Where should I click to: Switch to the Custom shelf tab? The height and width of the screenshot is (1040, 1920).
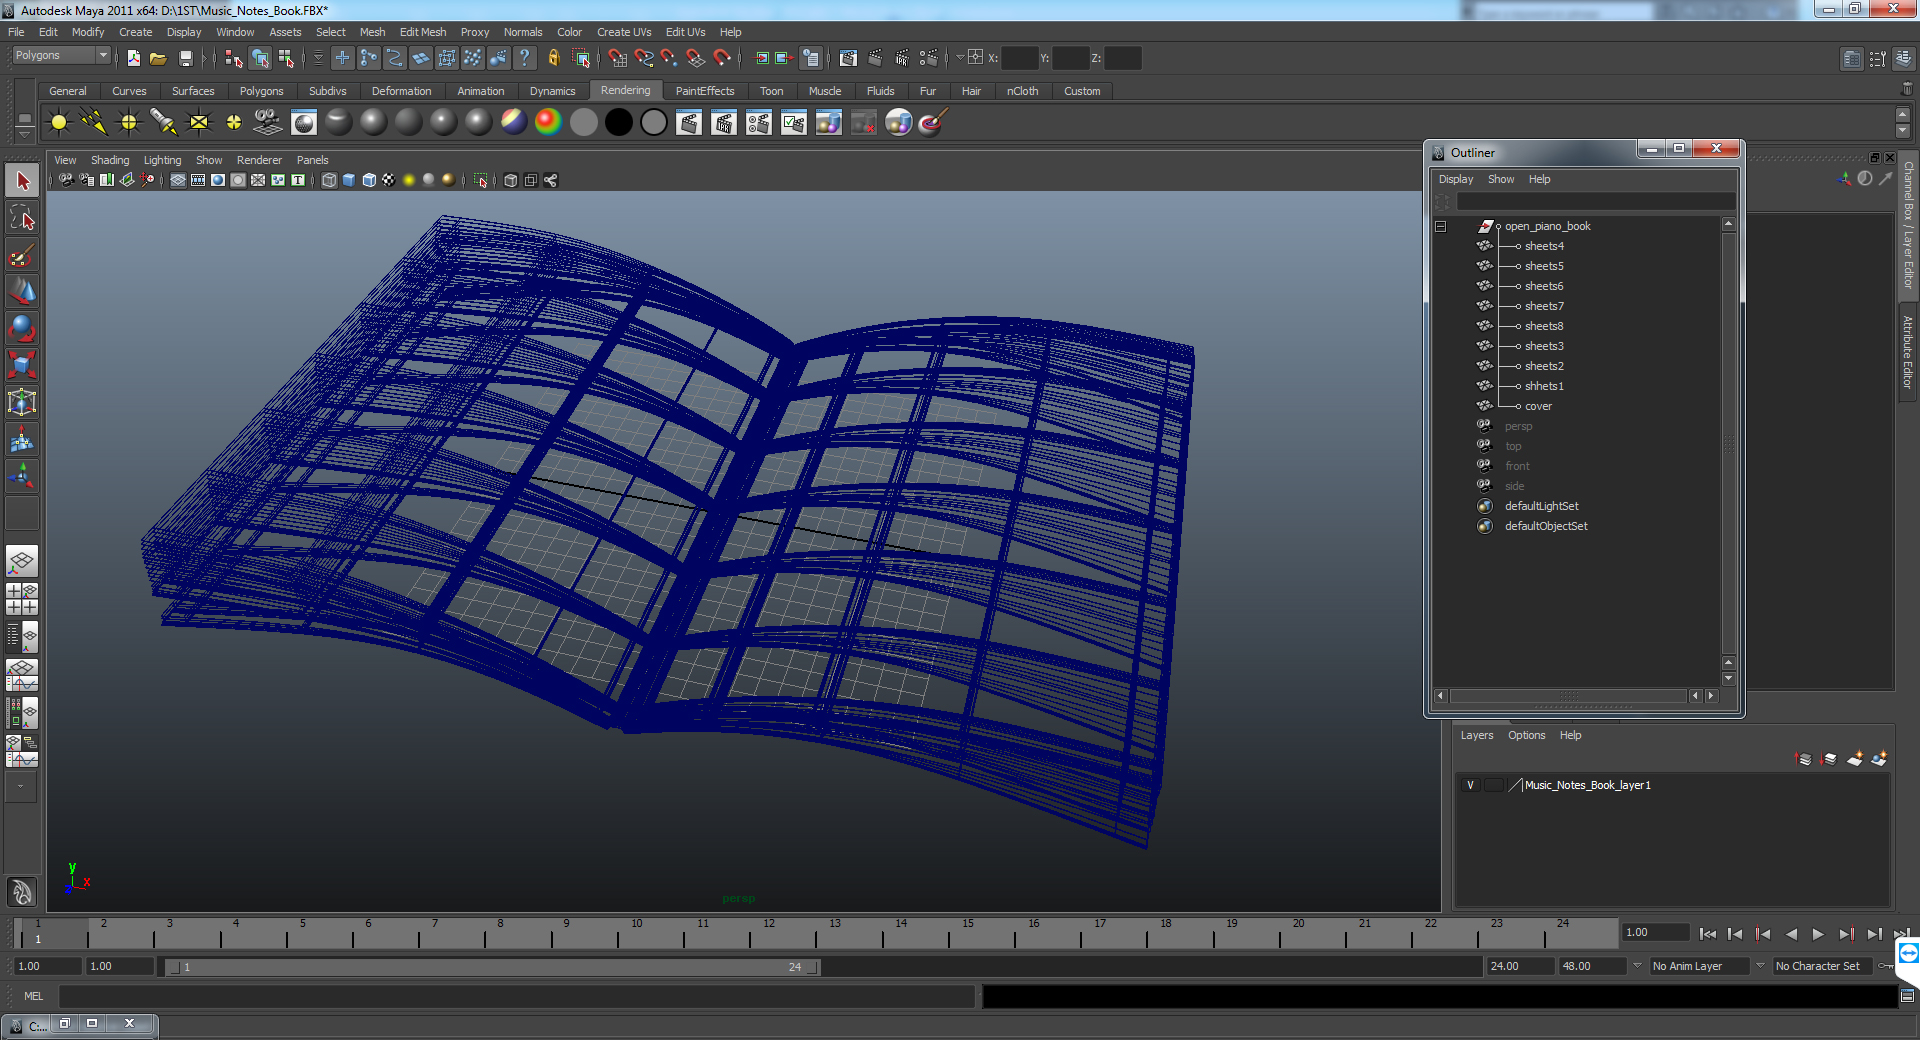pyautogui.click(x=1082, y=91)
